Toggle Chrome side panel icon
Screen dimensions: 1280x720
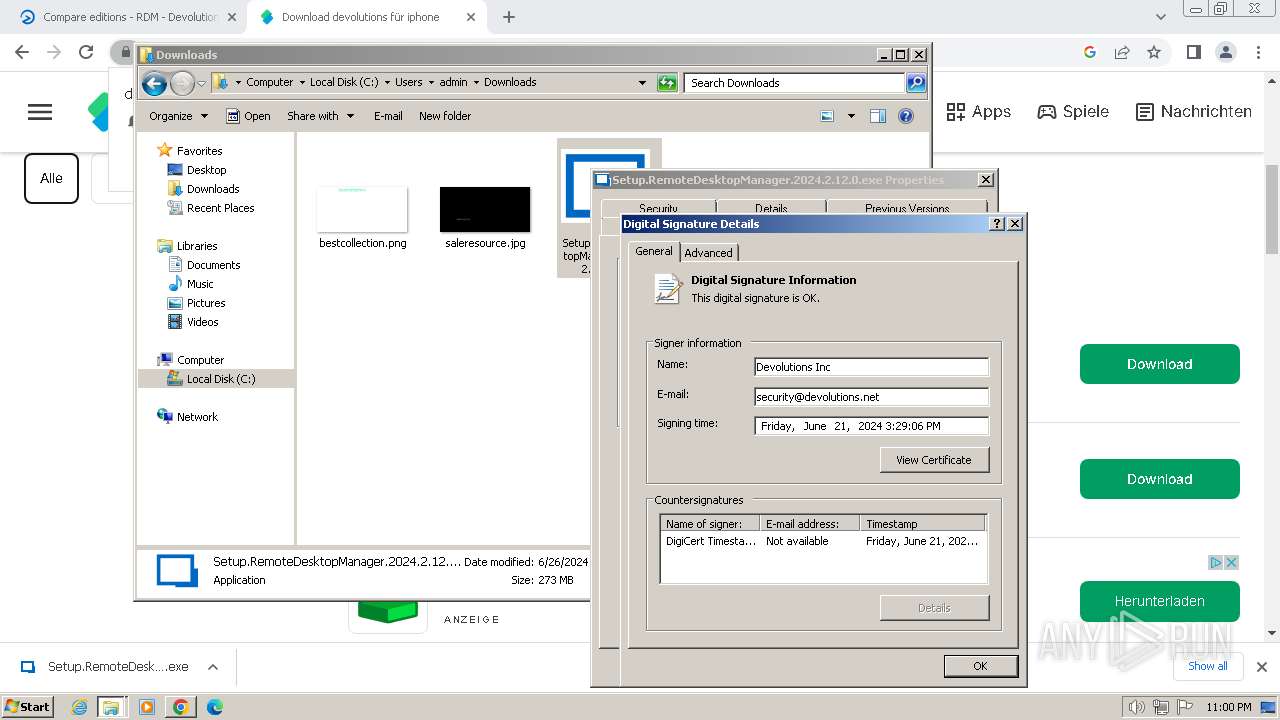click(x=1193, y=52)
